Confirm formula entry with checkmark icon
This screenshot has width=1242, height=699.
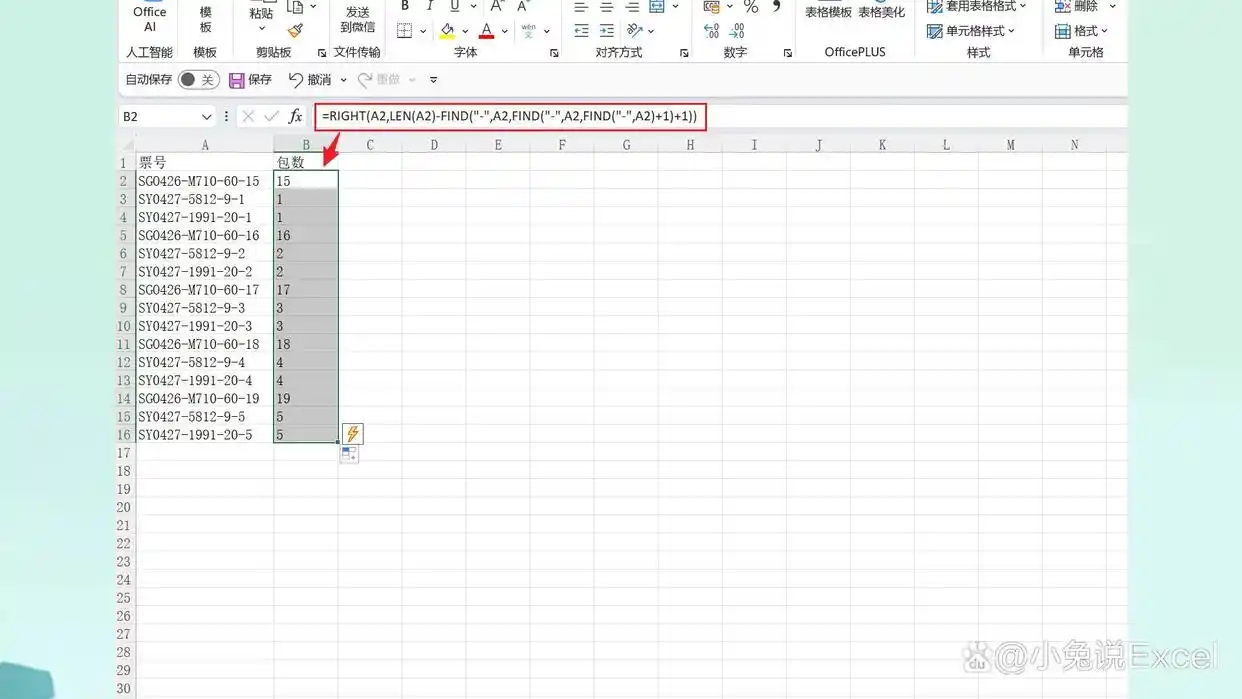(271, 117)
